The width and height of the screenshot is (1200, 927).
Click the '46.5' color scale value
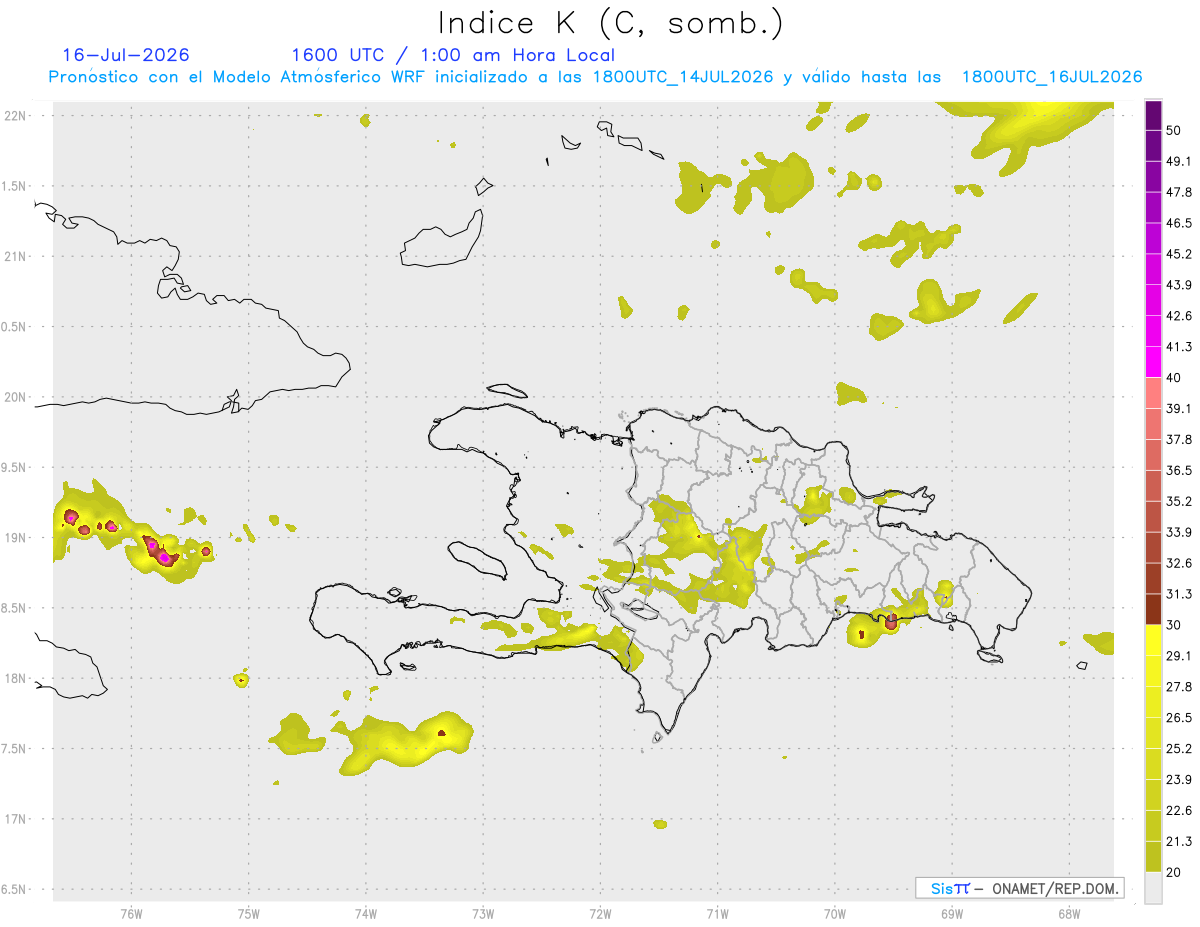[1179, 223]
